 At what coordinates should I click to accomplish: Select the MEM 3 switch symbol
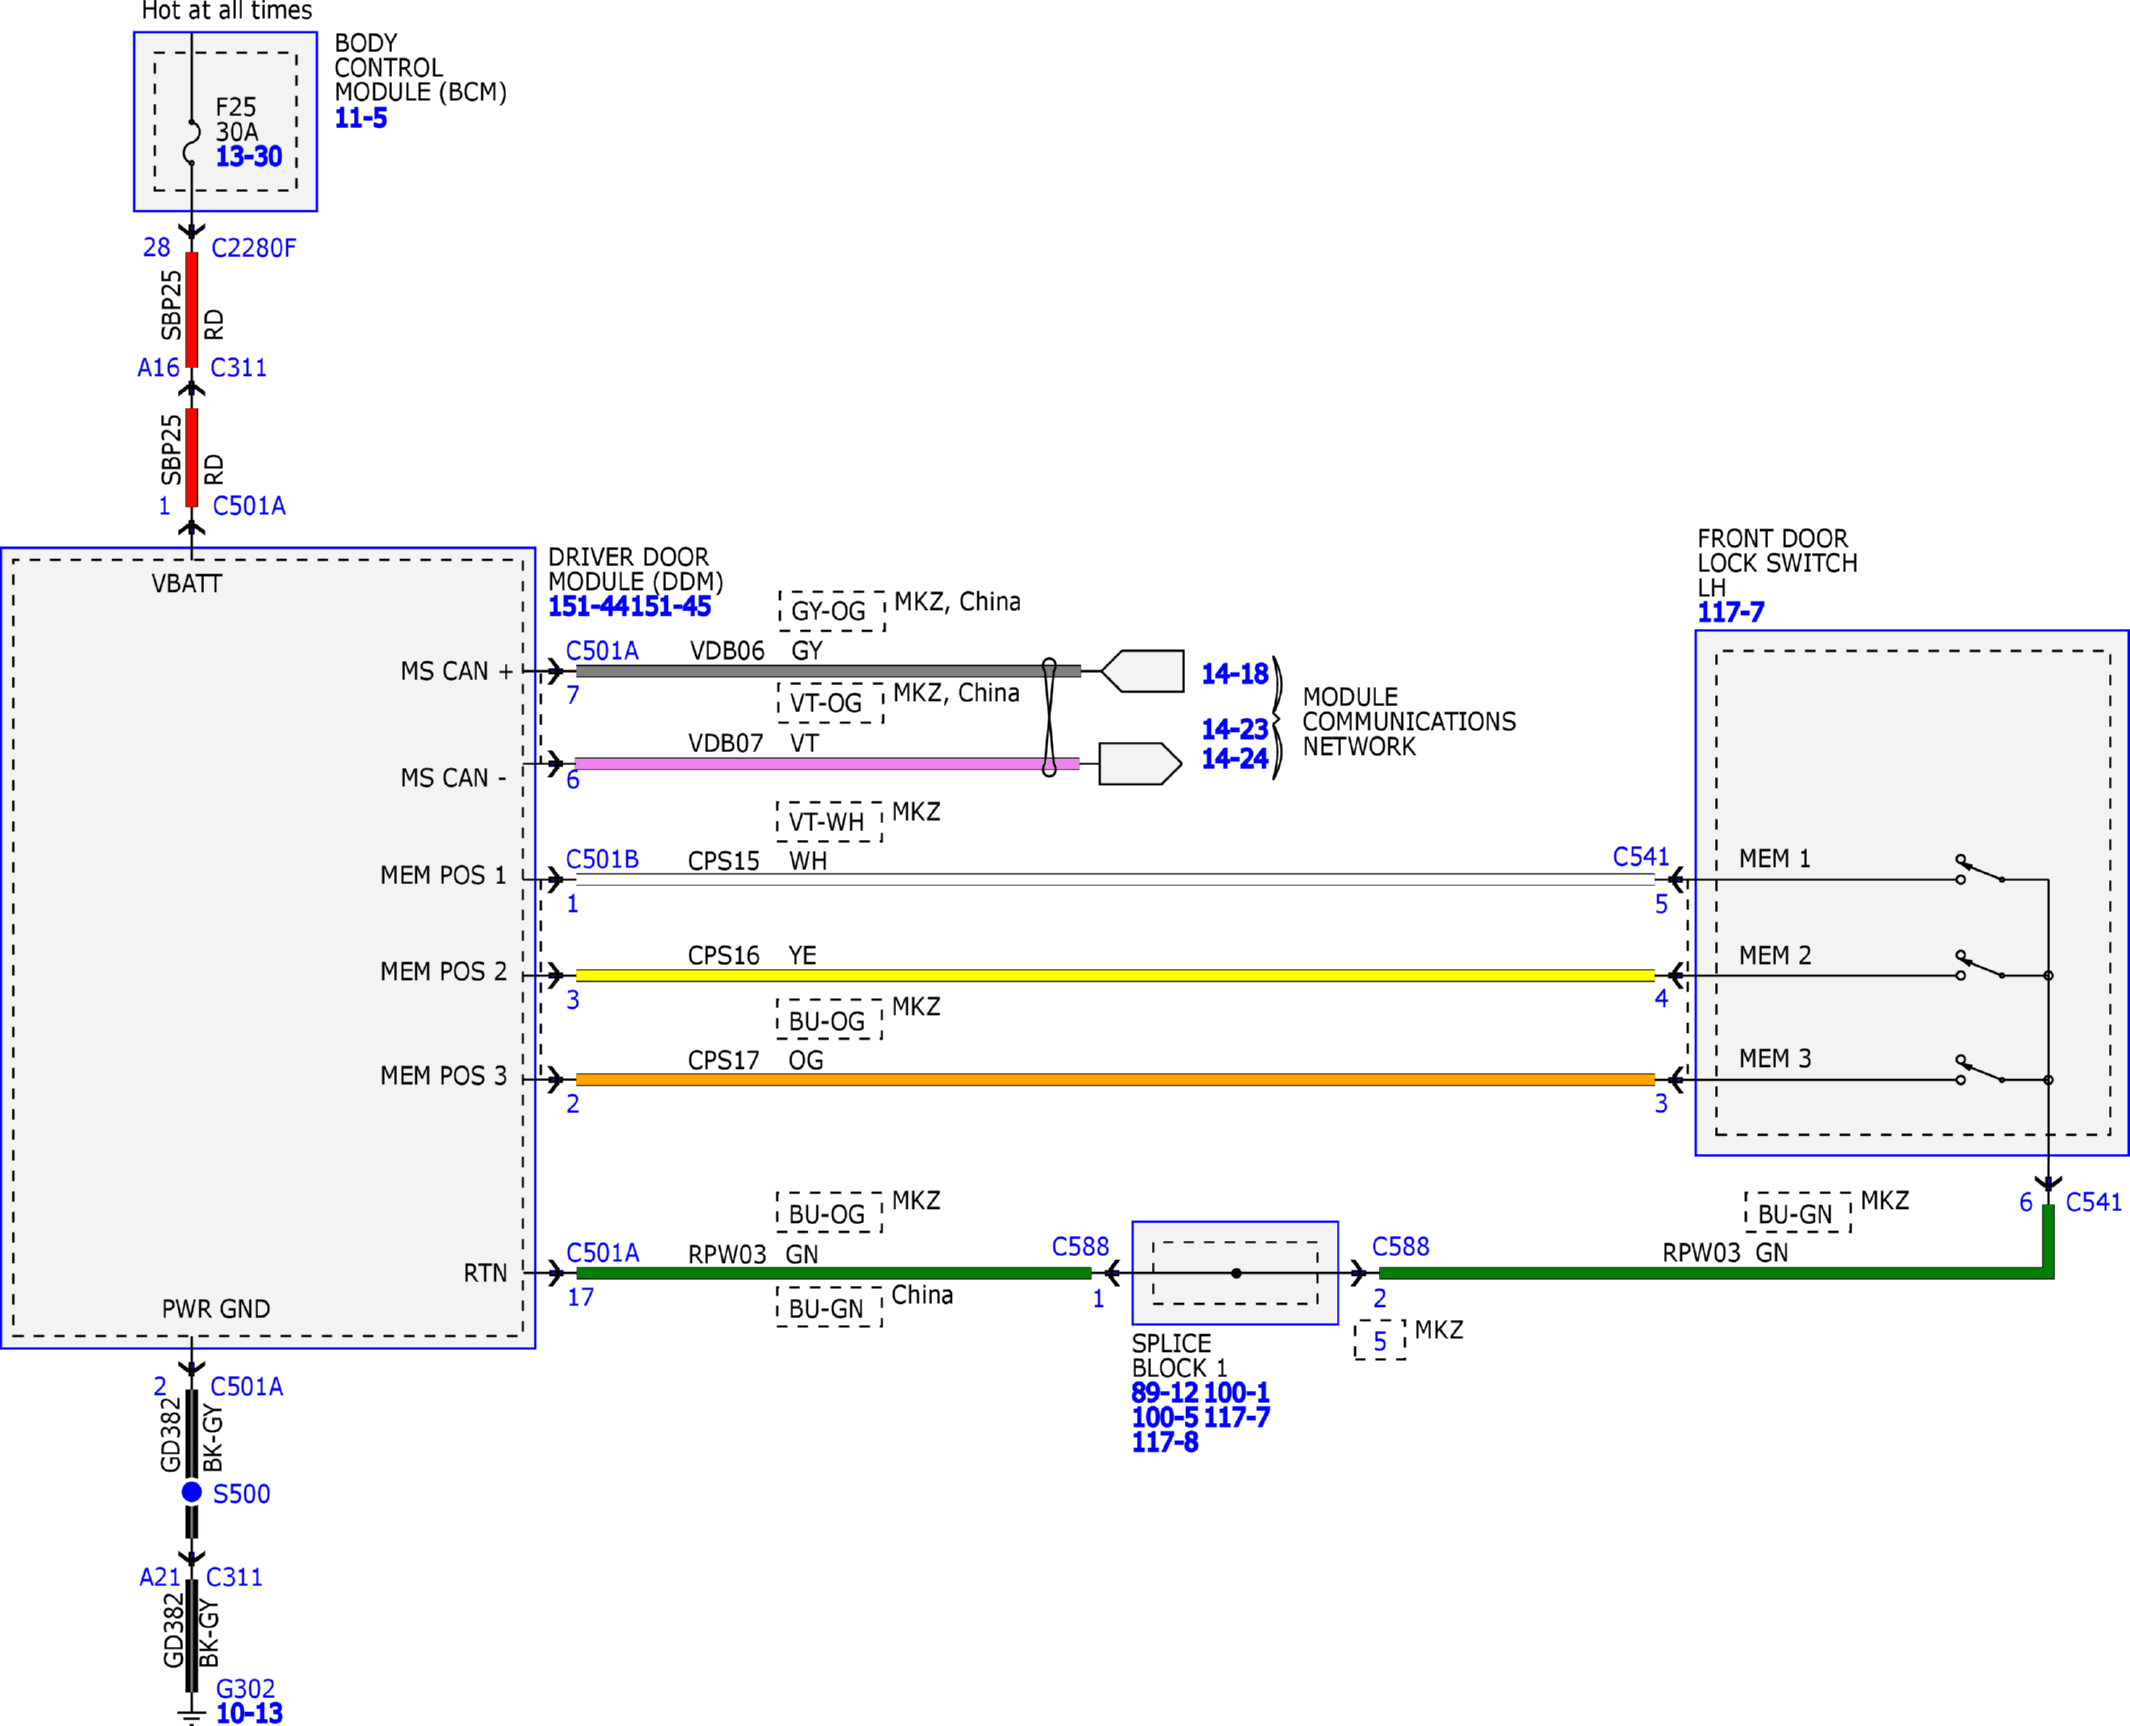(x=1980, y=1070)
